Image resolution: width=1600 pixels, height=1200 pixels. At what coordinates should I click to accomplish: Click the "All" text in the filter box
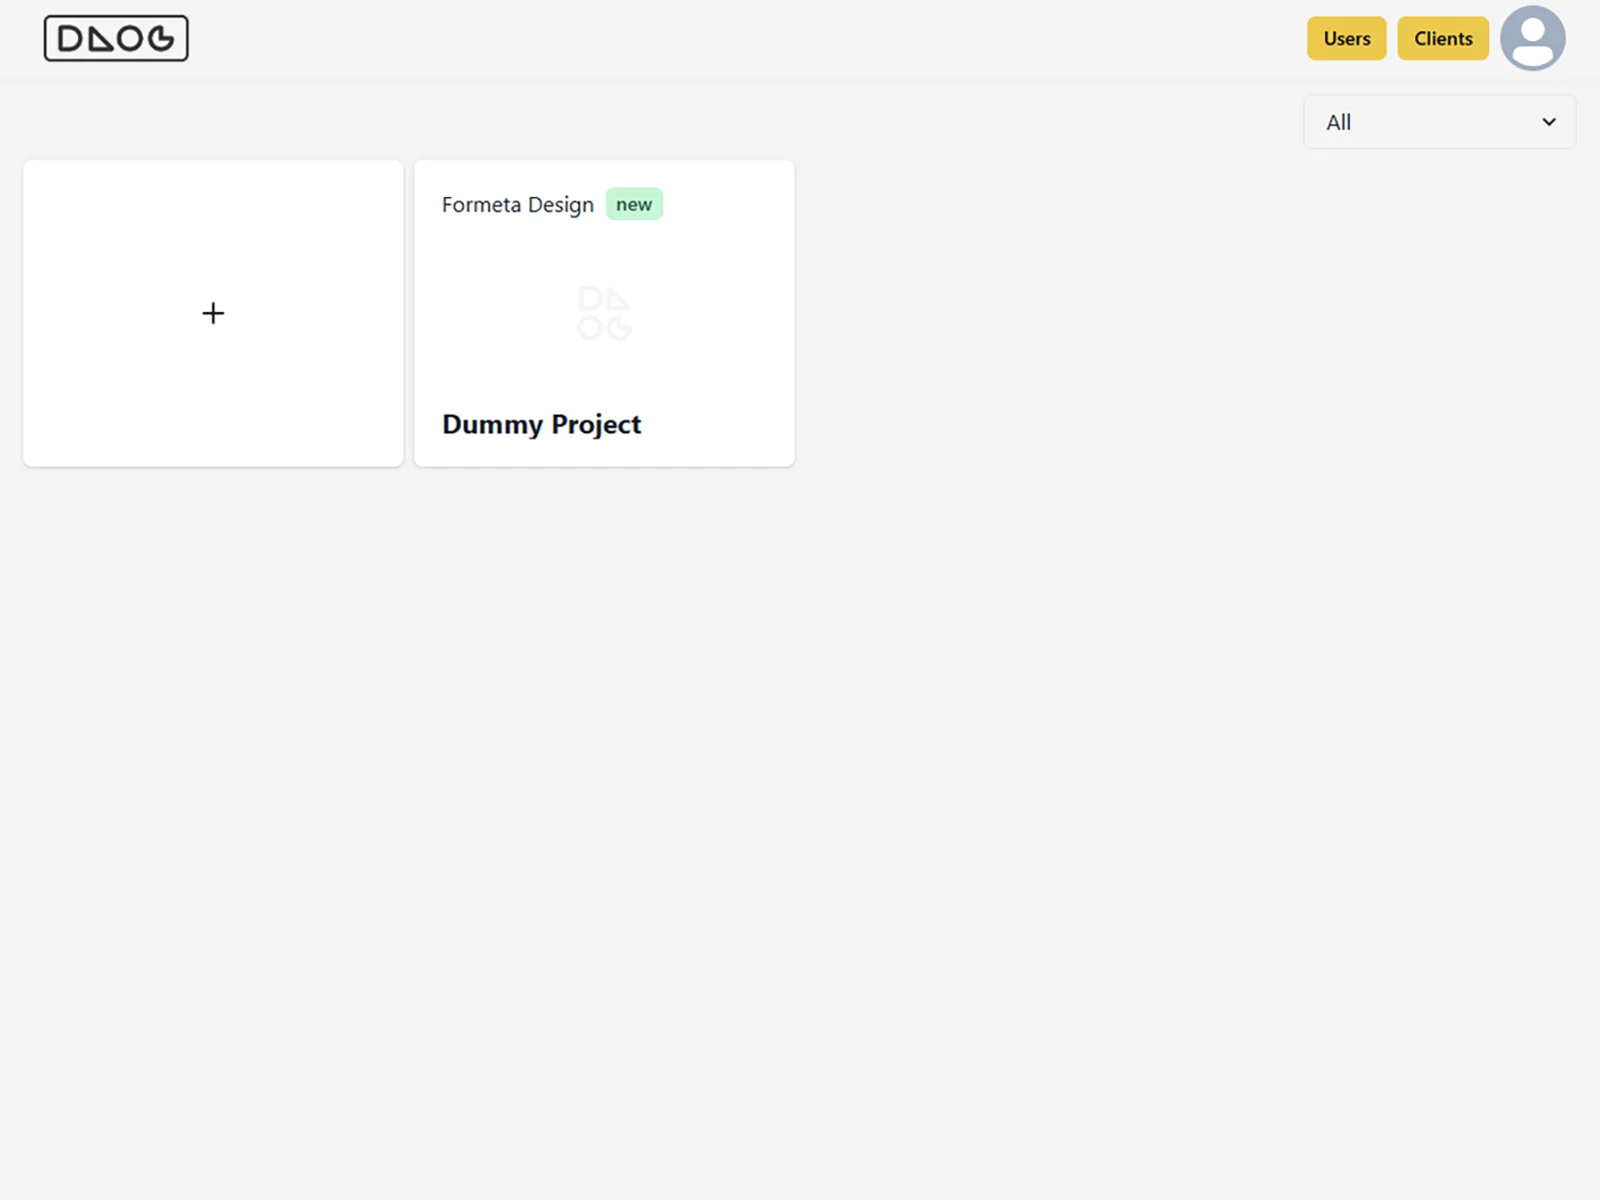pos(1338,122)
